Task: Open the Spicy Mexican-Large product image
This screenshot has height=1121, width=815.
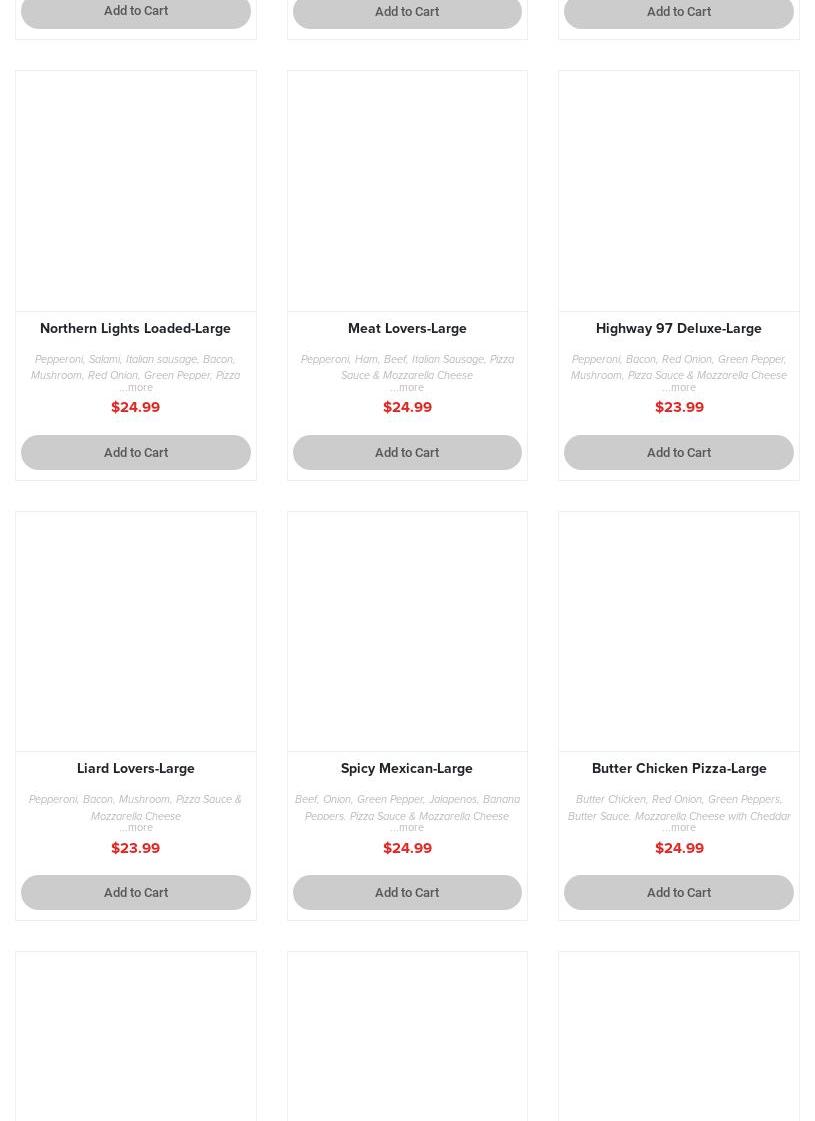Action: (x=407, y=631)
